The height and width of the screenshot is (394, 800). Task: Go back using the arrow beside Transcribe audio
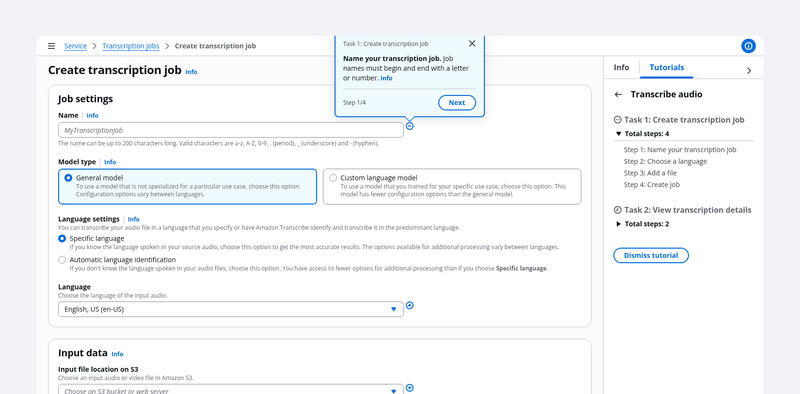tap(618, 94)
